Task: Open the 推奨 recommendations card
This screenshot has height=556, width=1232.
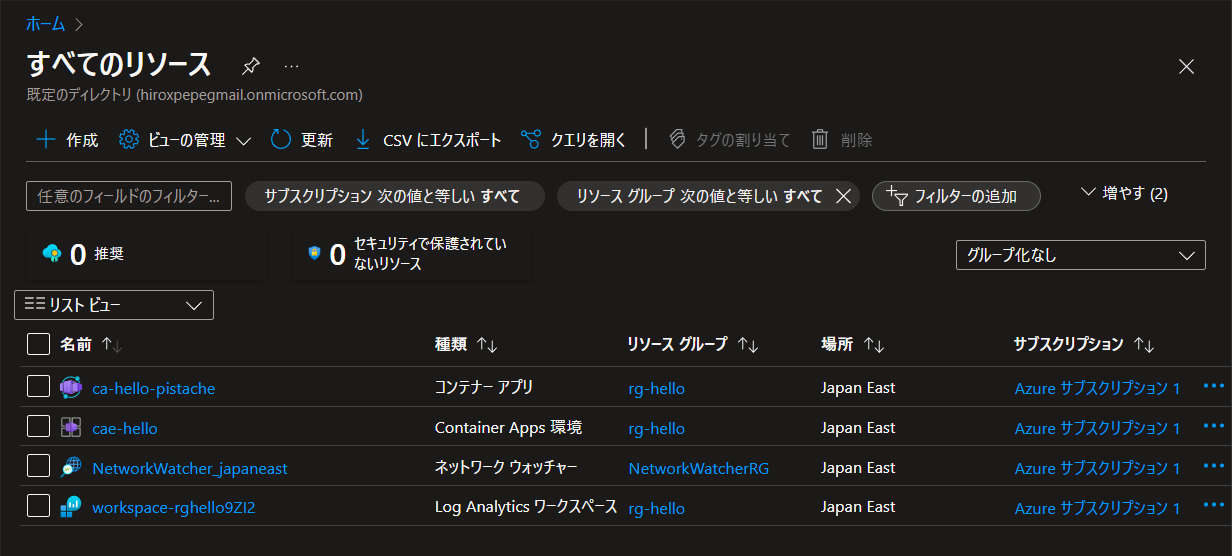Action: (147, 255)
